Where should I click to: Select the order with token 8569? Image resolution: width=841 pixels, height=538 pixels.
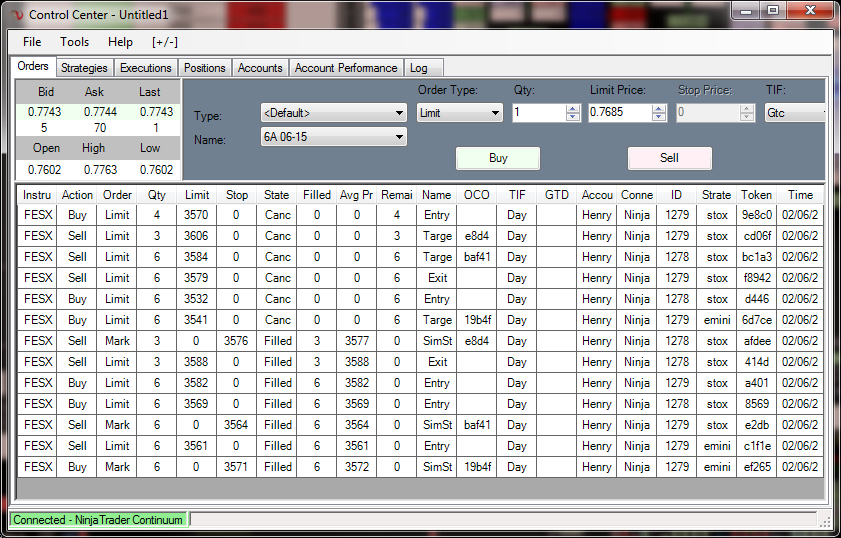coord(420,404)
